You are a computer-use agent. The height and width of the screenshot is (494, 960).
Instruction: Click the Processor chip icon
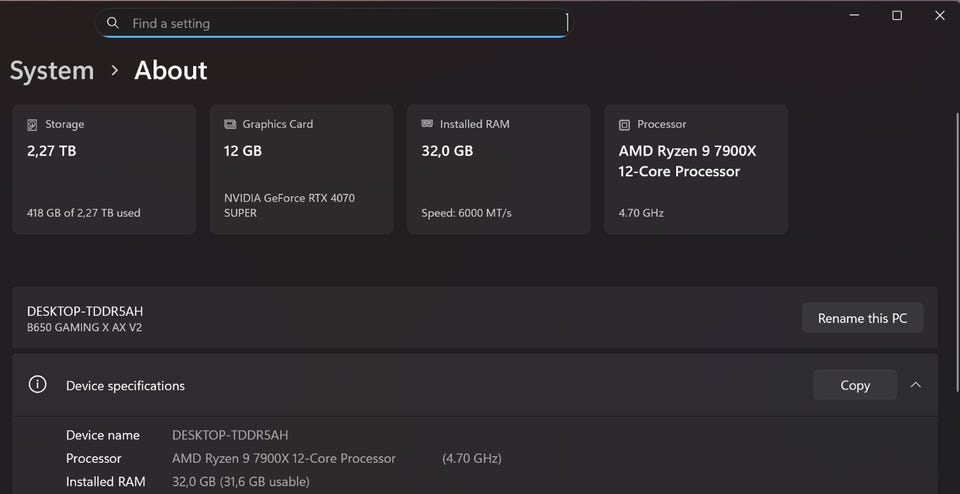[x=624, y=125]
